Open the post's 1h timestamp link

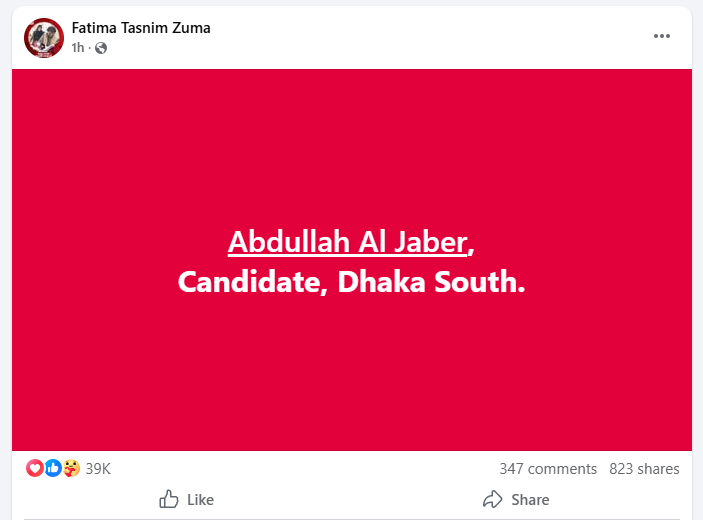pos(78,47)
